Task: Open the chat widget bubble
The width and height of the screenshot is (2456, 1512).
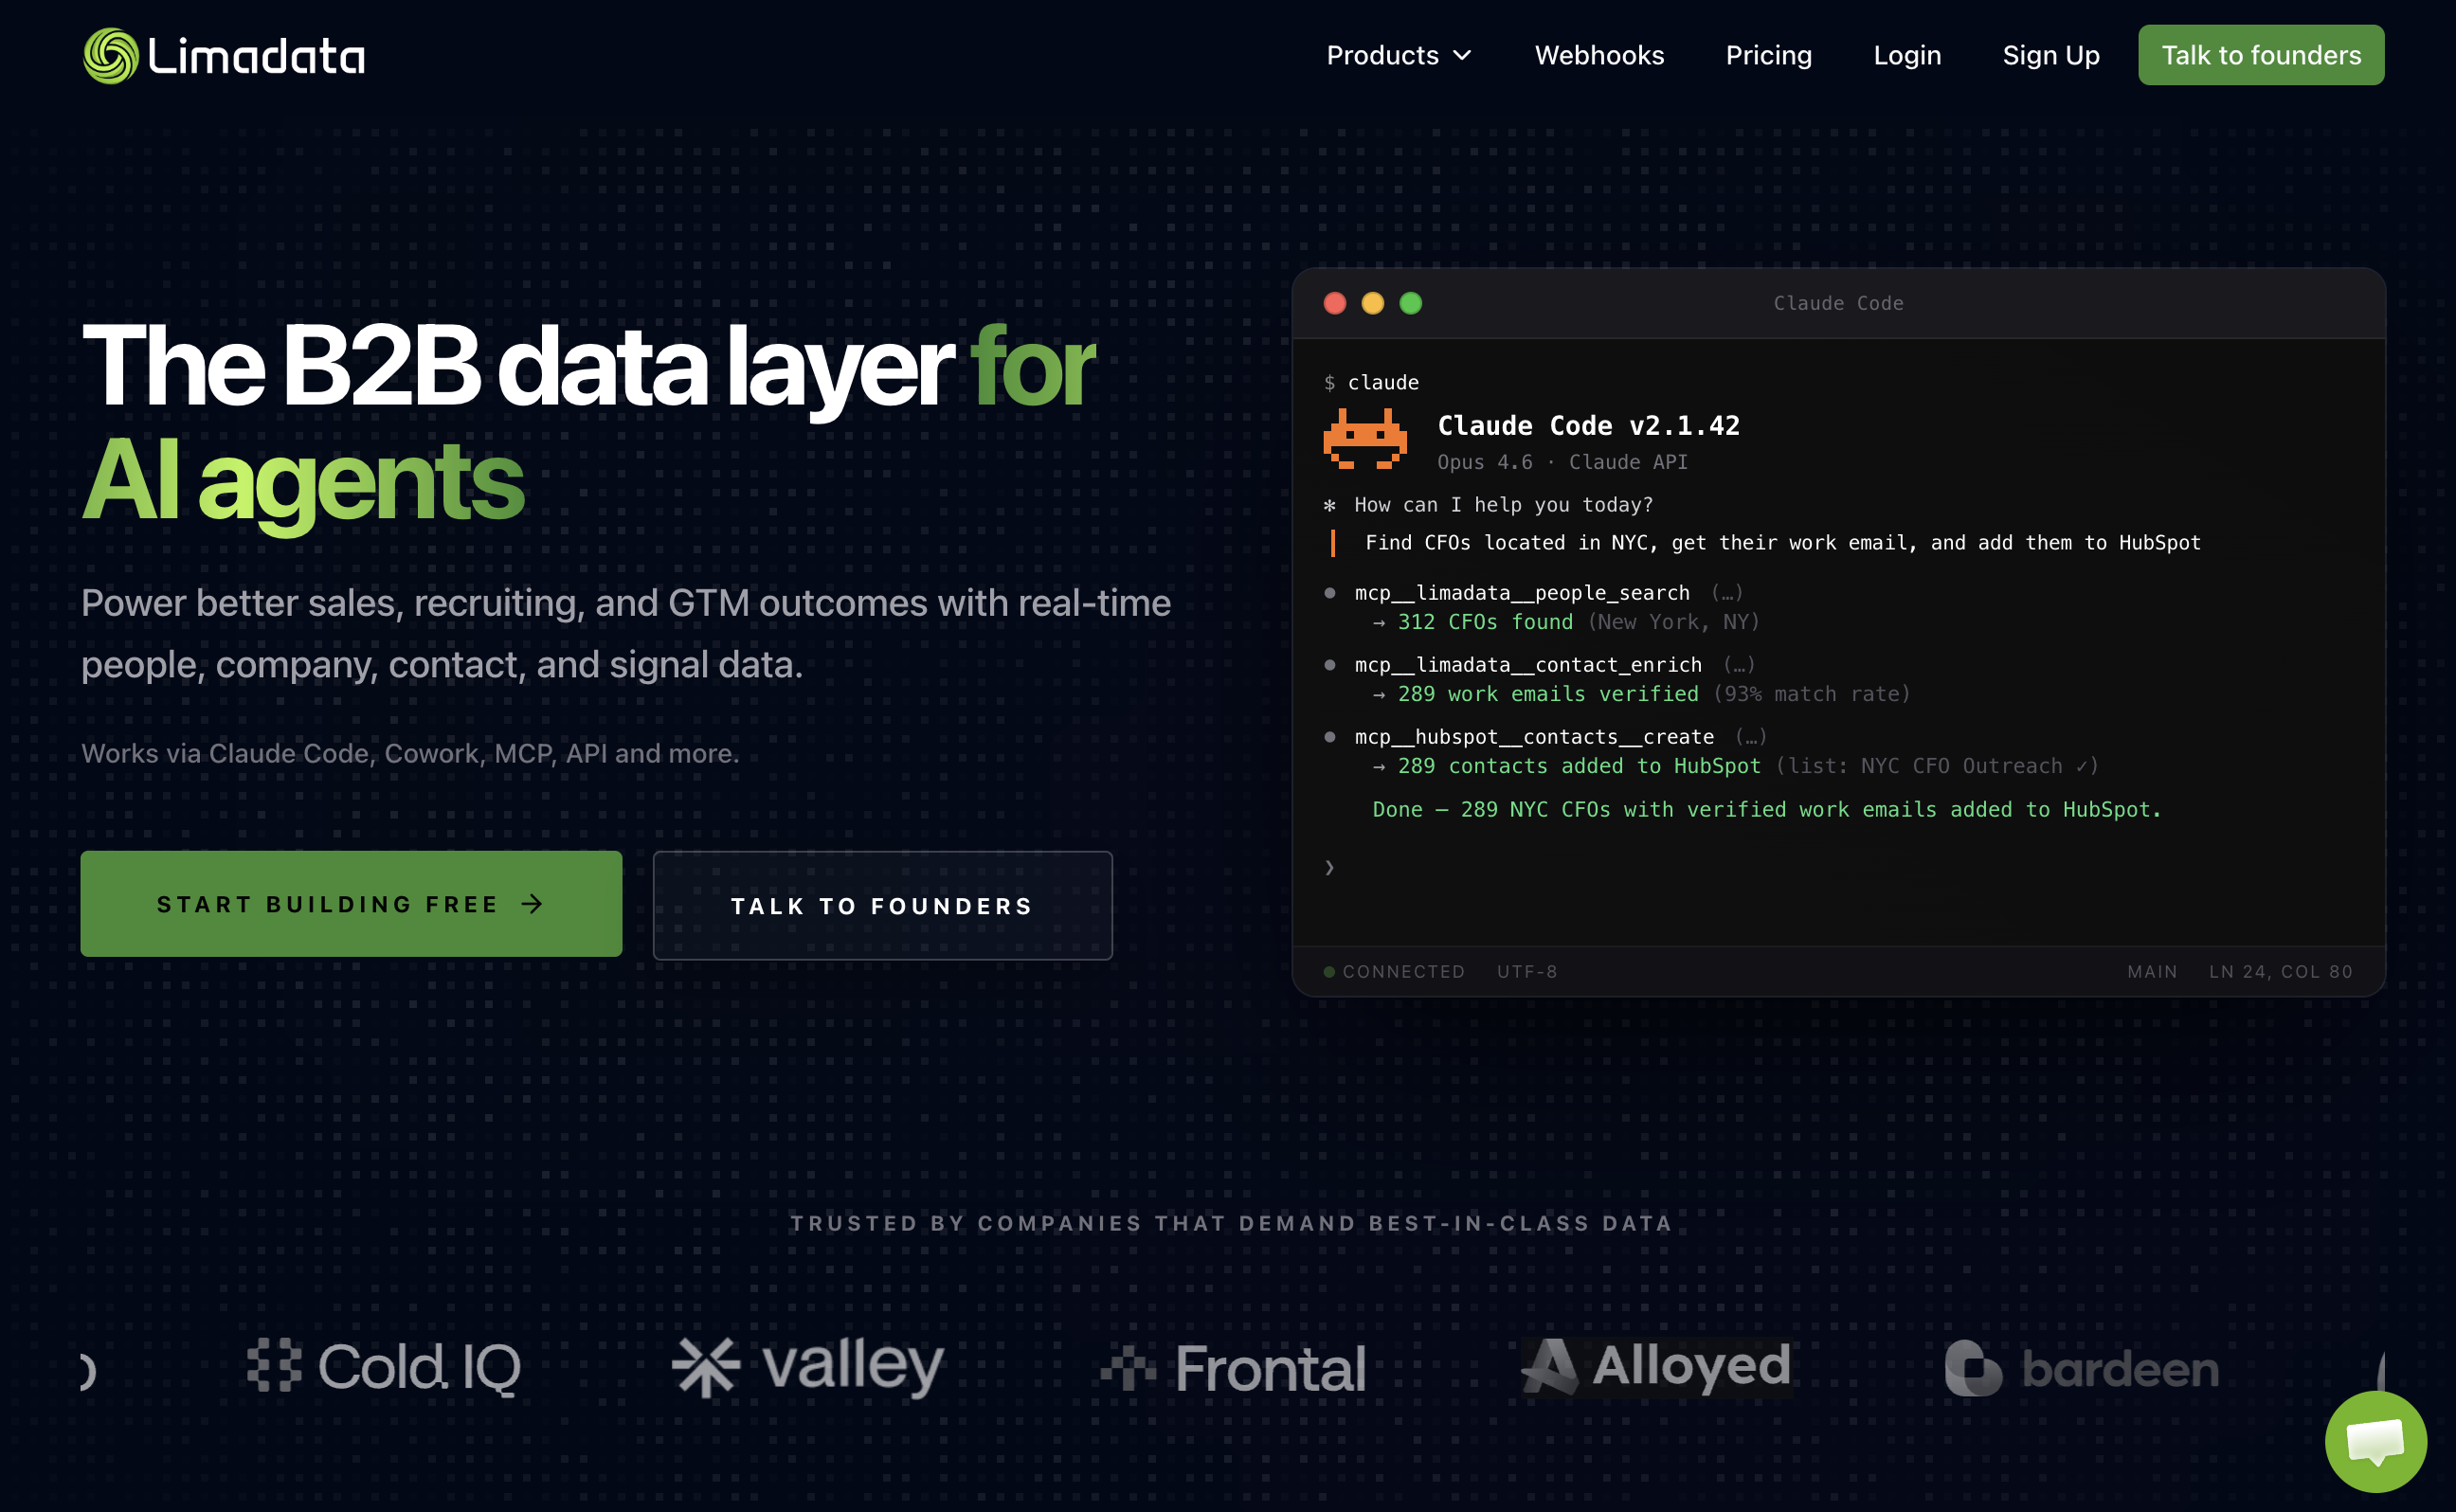Action: tap(2375, 1441)
